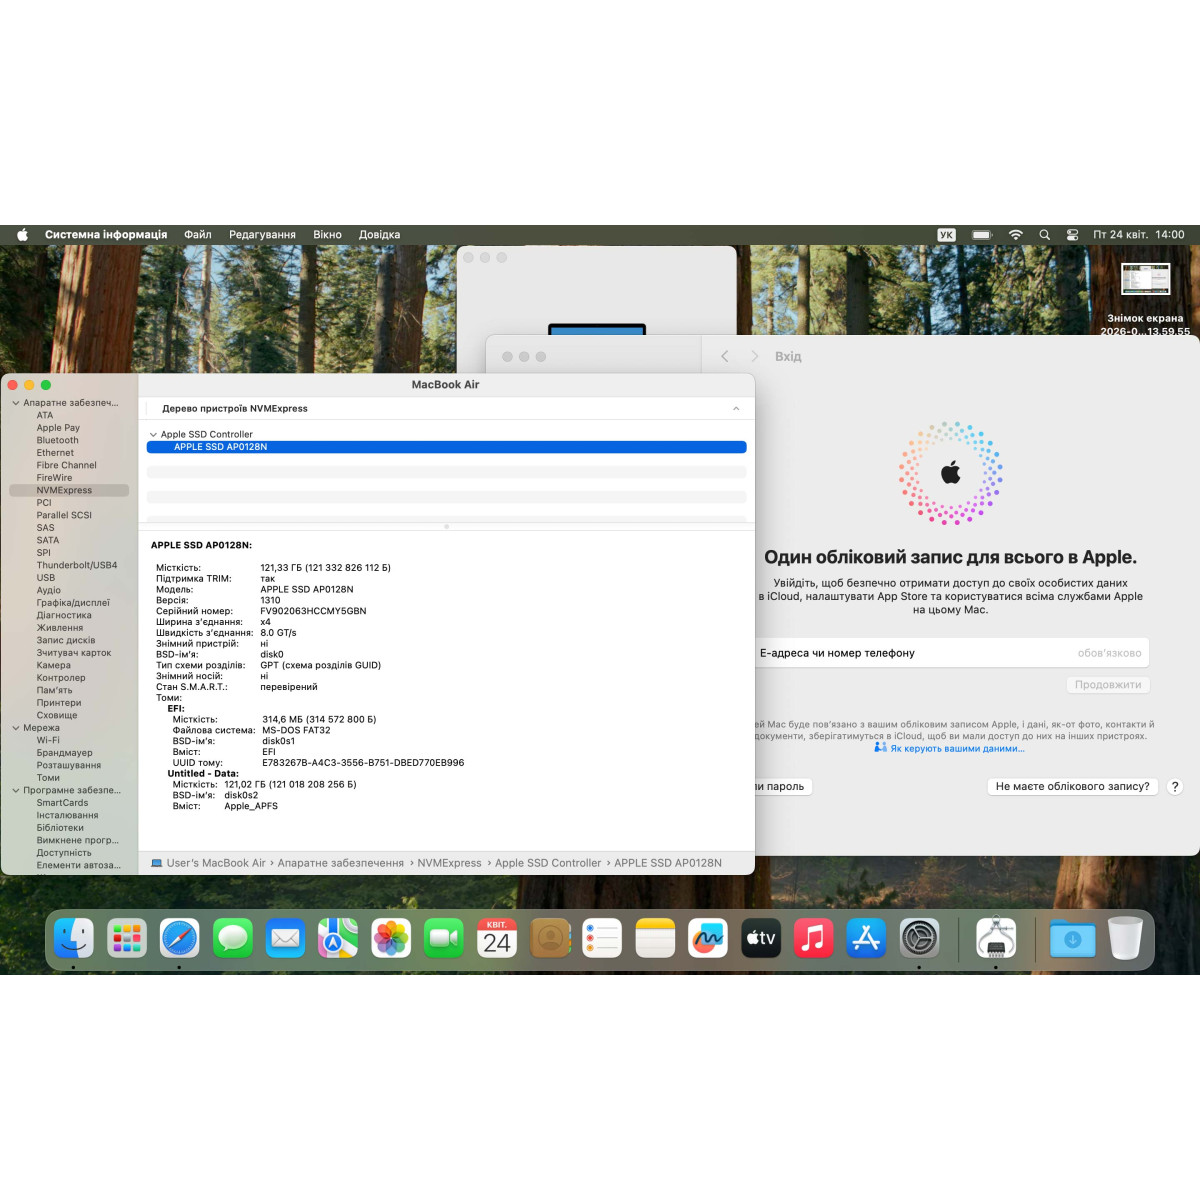The width and height of the screenshot is (1200, 1200).
Task: Collapse the Апаратне забезпечення sidebar group
Action: pos(16,403)
